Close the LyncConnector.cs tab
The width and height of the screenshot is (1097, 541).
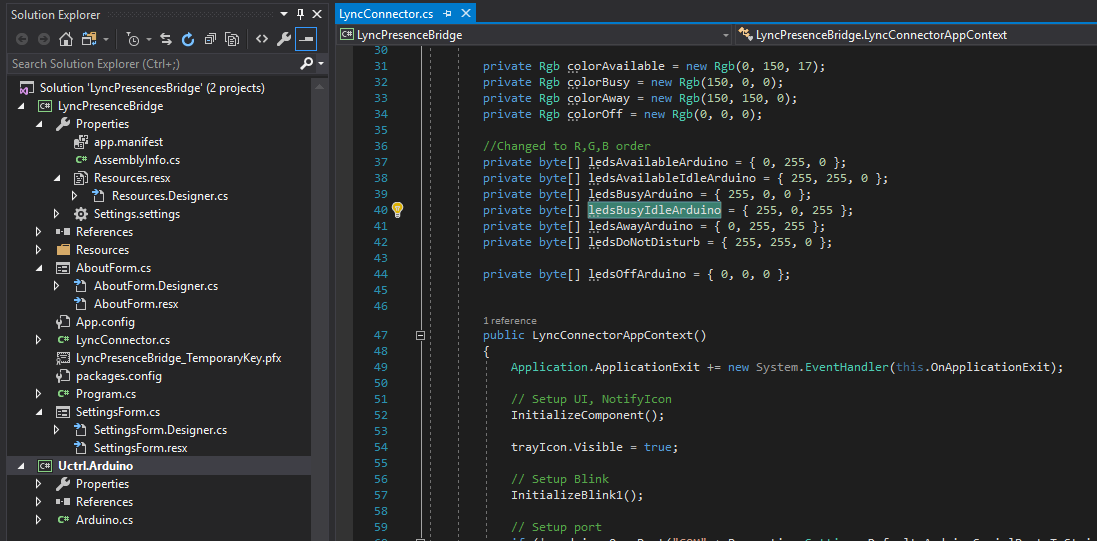click(465, 14)
